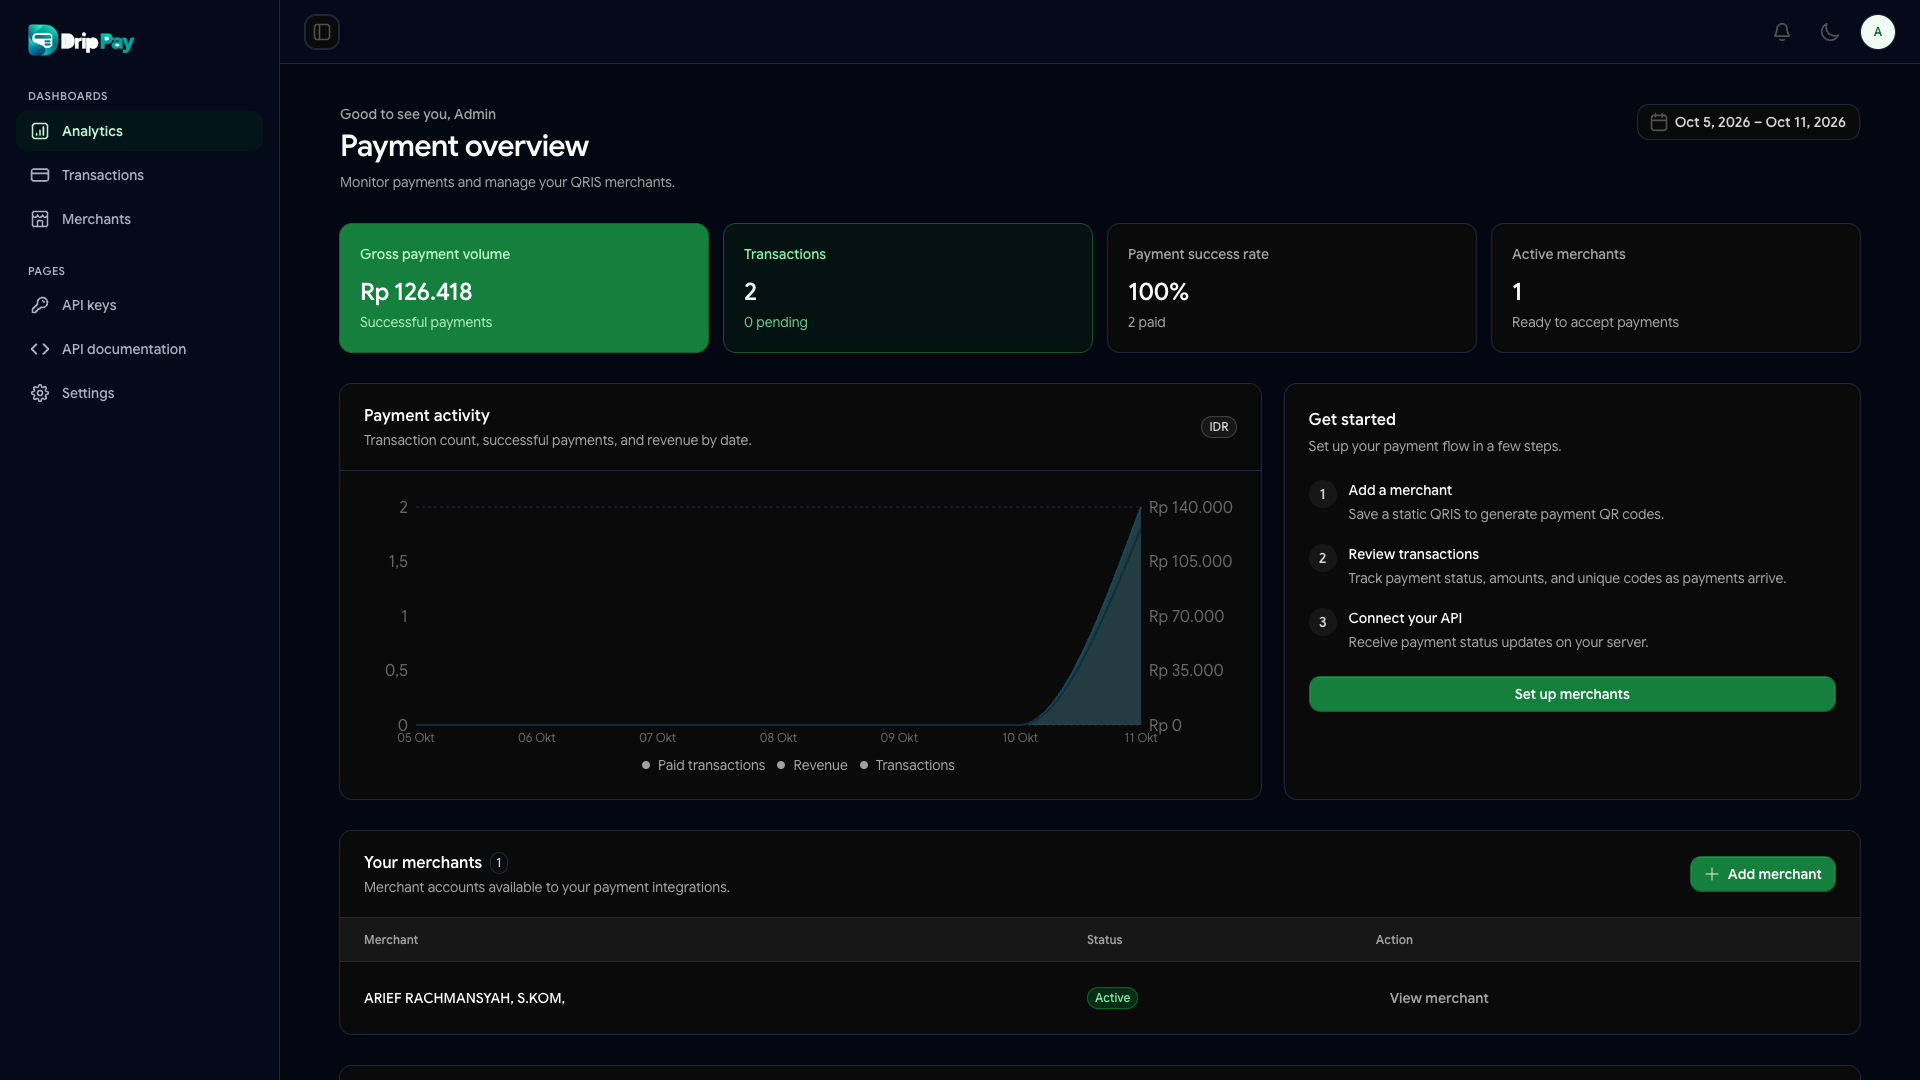
Task: Click the DripPay logo
Action: click(81, 41)
